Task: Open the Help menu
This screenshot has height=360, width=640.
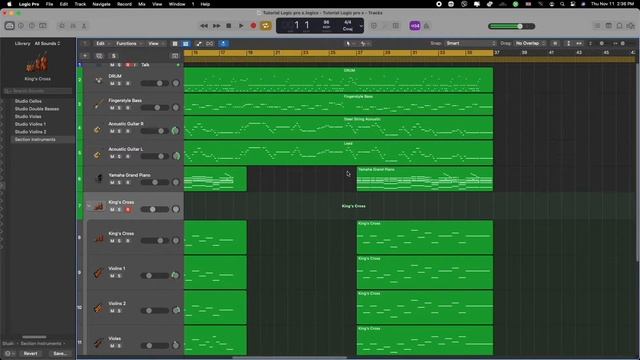Action: coord(205,4)
